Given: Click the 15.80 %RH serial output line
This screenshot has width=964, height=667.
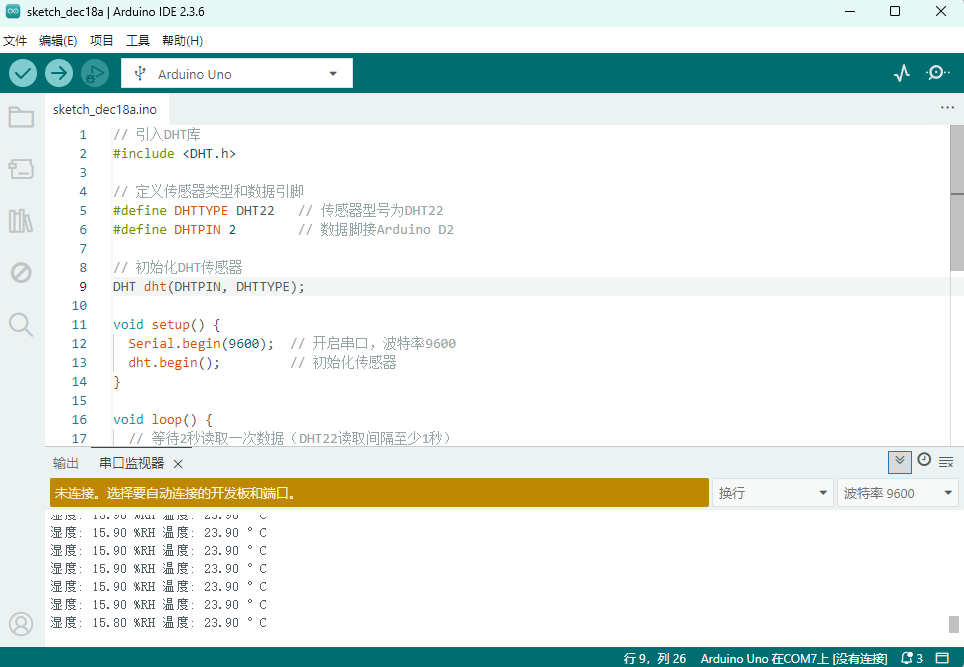Looking at the screenshot, I should 159,623.
